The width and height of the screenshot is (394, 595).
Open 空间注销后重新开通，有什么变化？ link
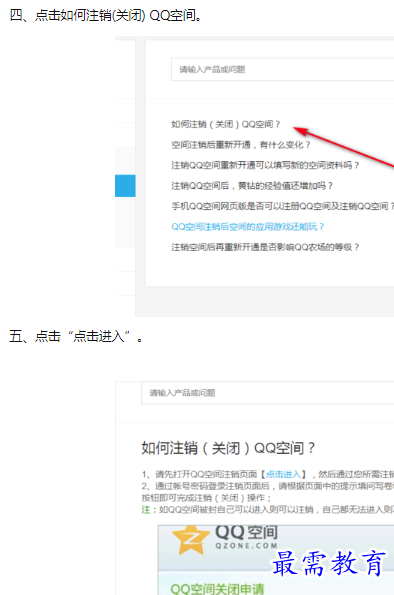241,145
